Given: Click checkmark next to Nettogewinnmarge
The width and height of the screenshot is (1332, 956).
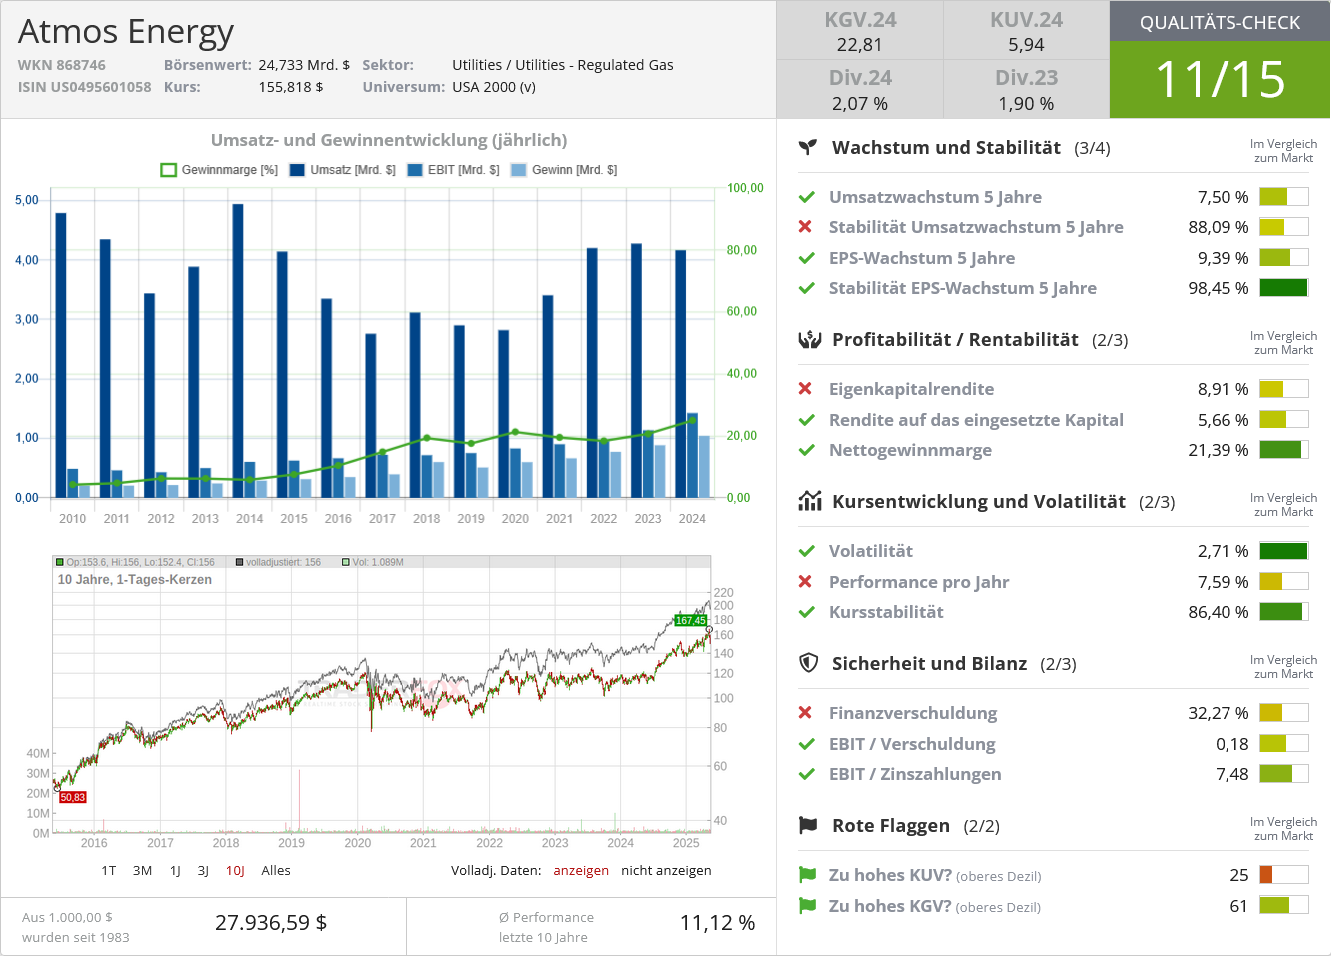Looking at the screenshot, I should coord(806,450).
